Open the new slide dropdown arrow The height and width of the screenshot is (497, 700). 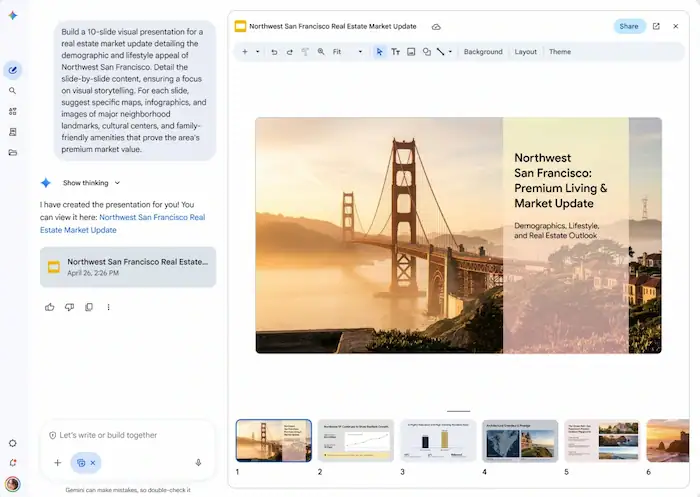point(258,52)
